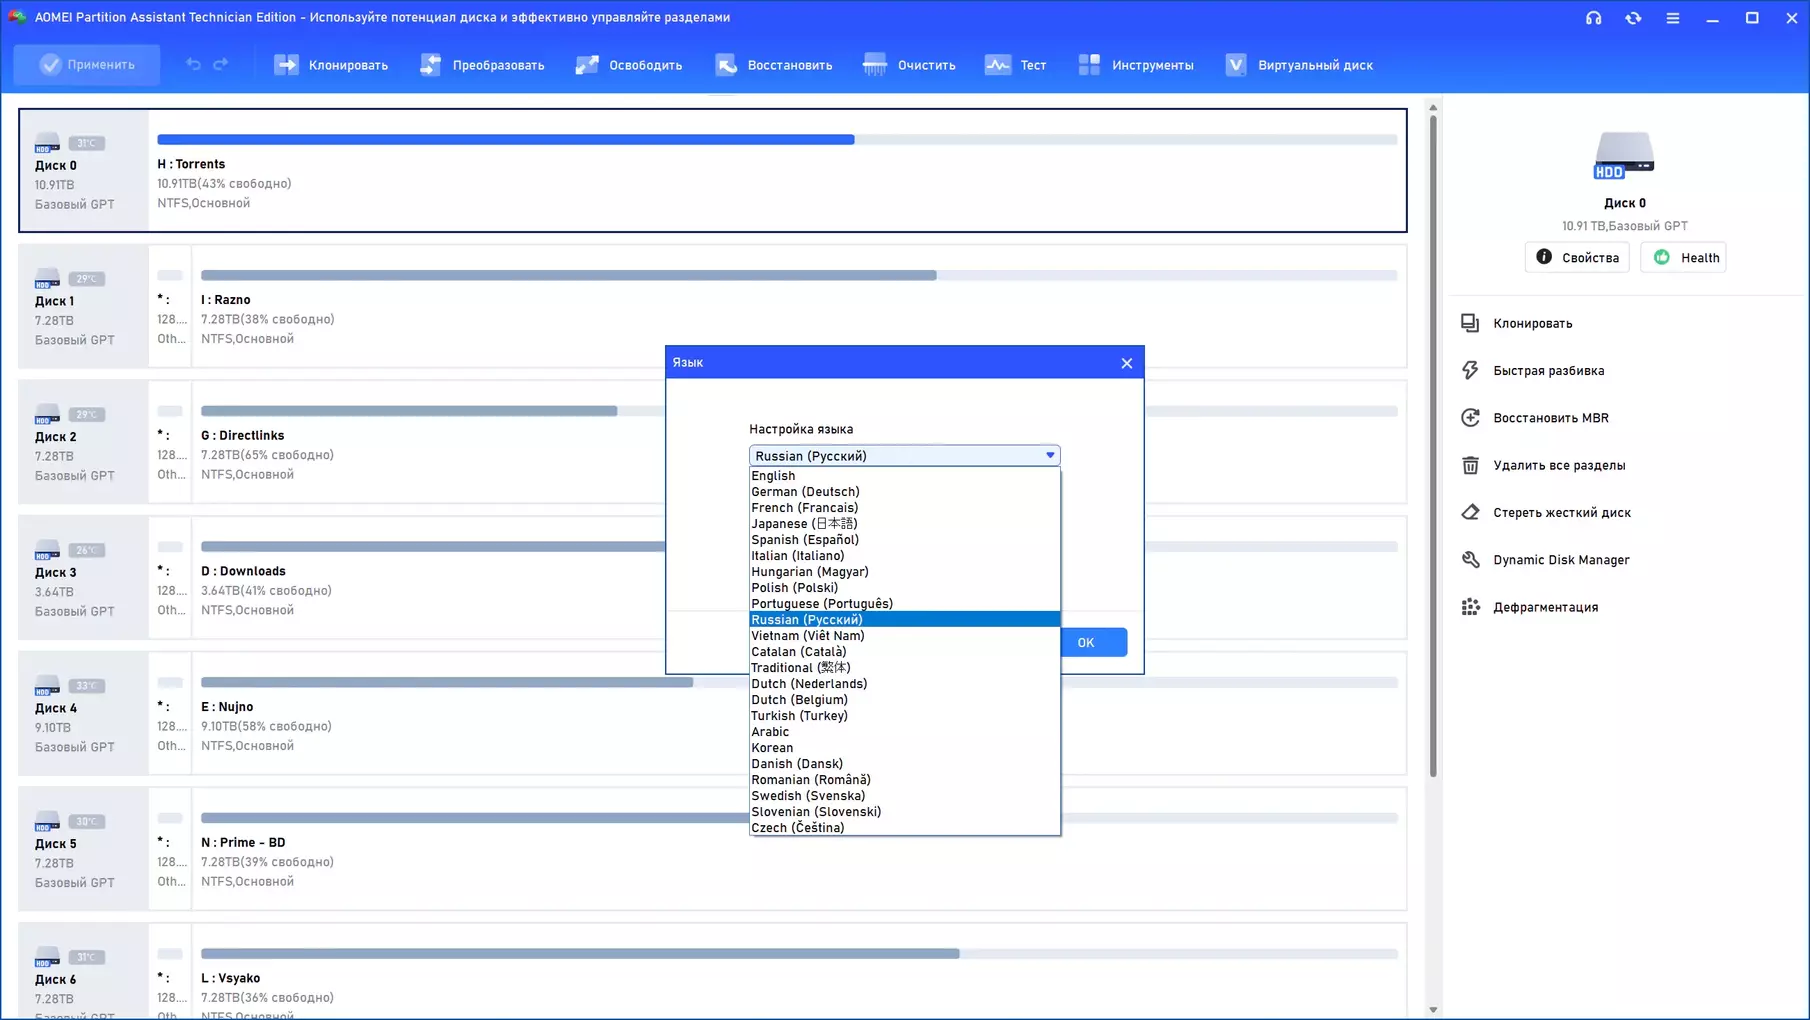Open the Recover (Восстановить) toolbar menu
This screenshot has height=1020, width=1810.
pos(773,65)
